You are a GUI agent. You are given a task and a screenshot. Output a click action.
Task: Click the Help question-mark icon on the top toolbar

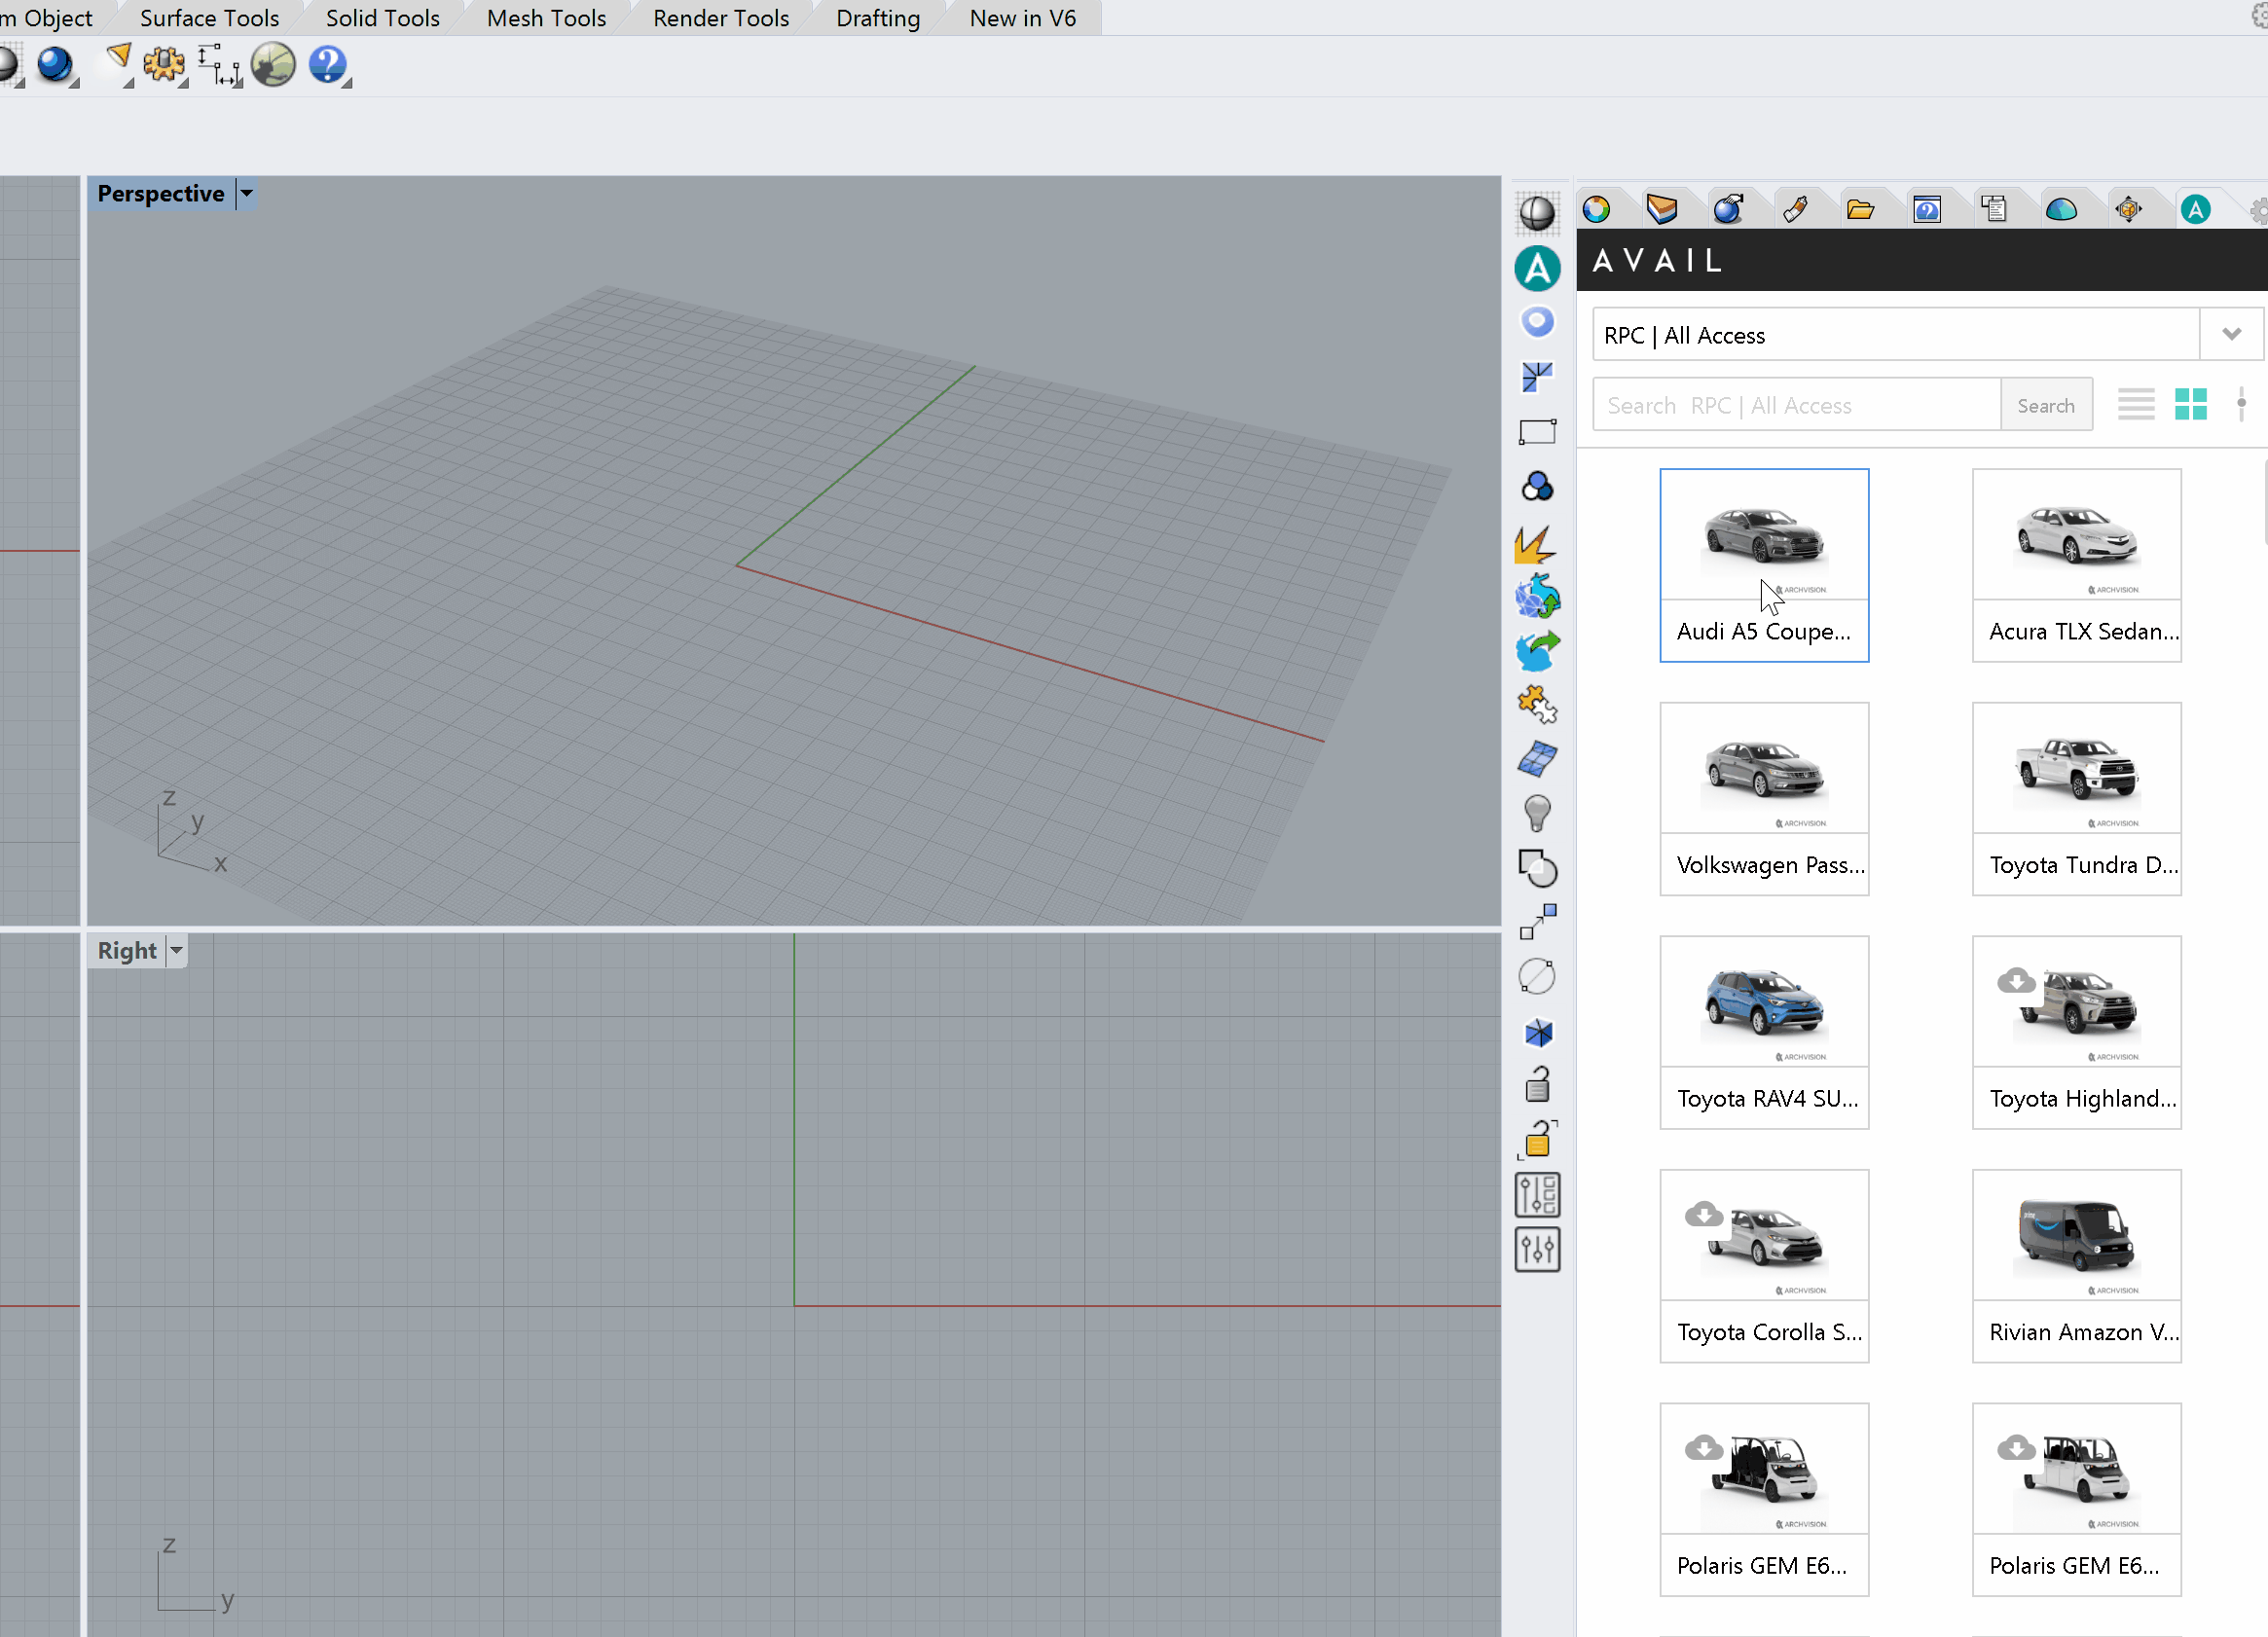coord(327,64)
